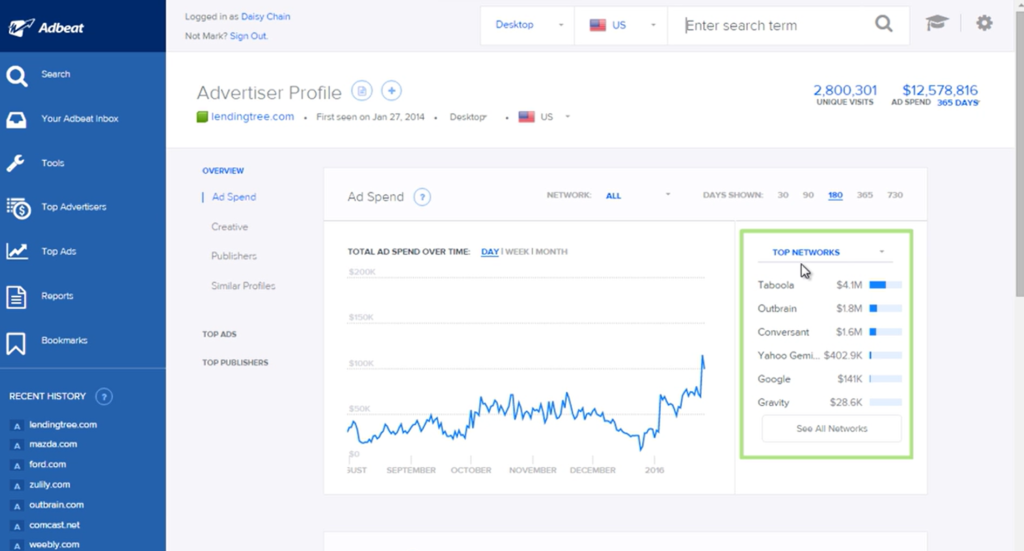Click the Outbrain spend bar
This screenshot has height=551, width=1024.
pyautogui.click(x=886, y=308)
